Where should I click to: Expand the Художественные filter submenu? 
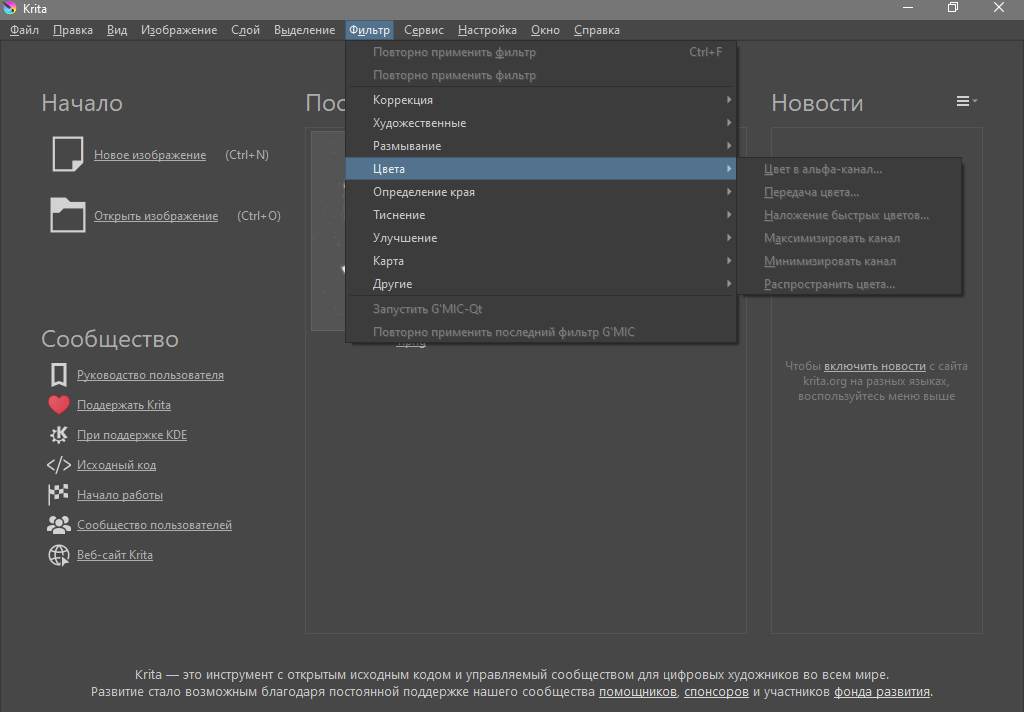[541, 123]
